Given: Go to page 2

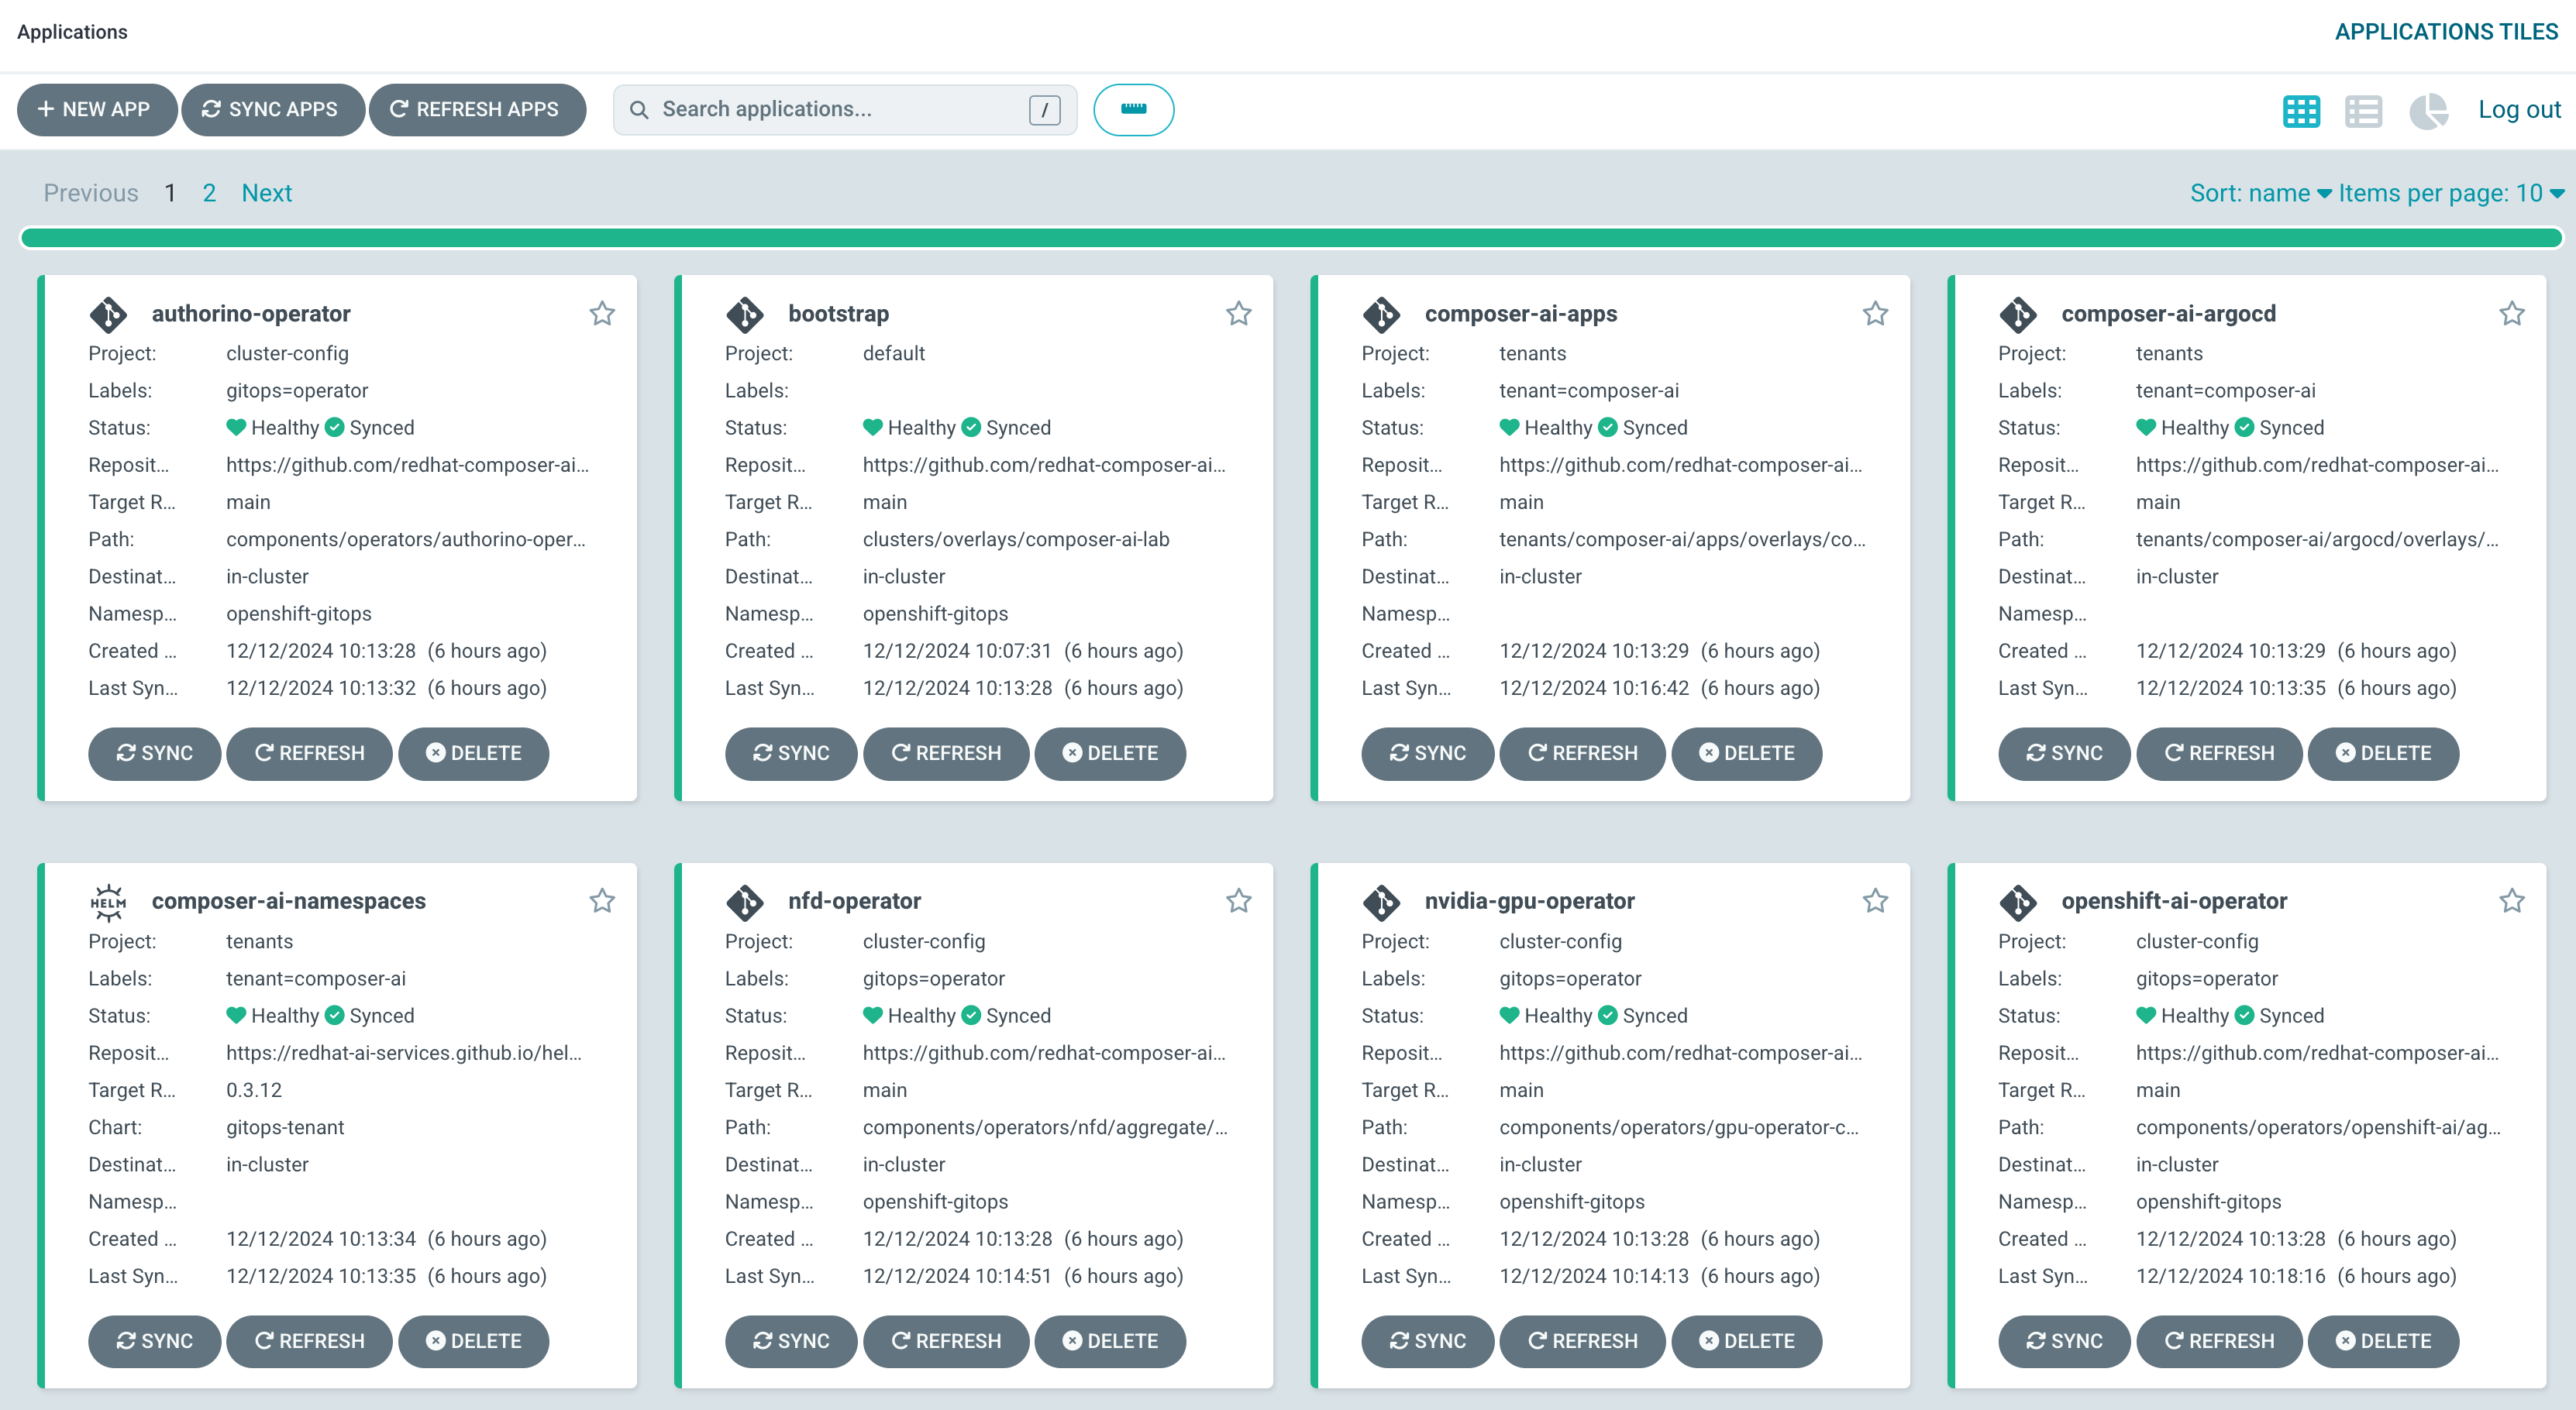Looking at the screenshot, I should [209, 193].
